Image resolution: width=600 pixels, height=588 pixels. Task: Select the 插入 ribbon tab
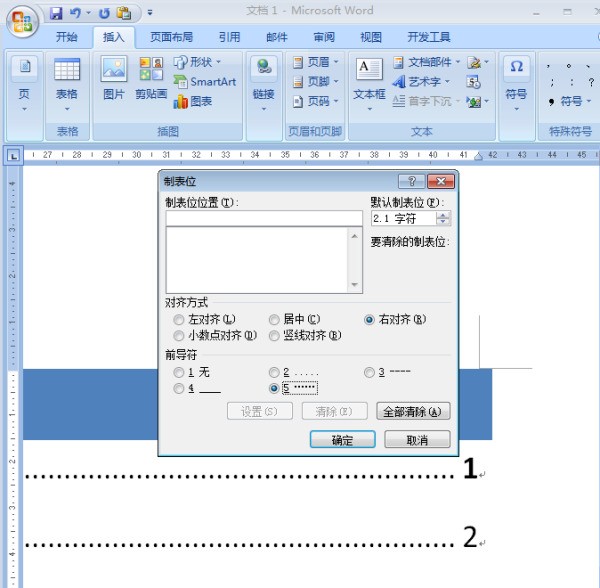tap(114, 37)
